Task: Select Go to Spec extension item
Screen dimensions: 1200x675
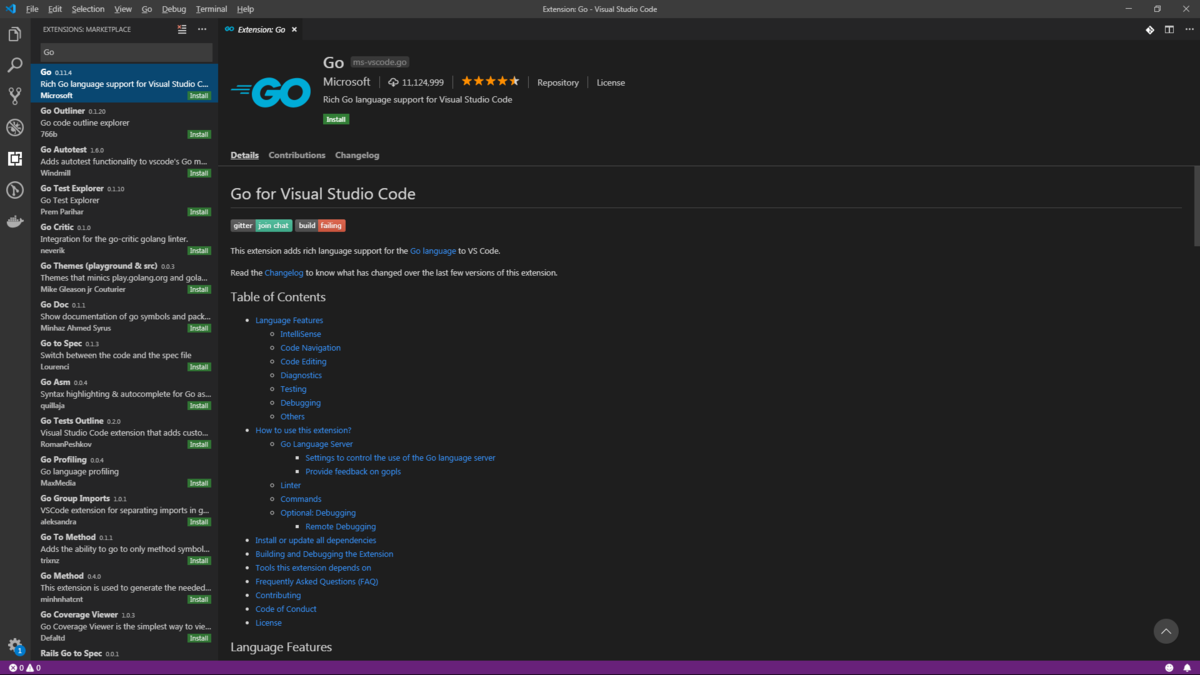Action: [124, 355]
